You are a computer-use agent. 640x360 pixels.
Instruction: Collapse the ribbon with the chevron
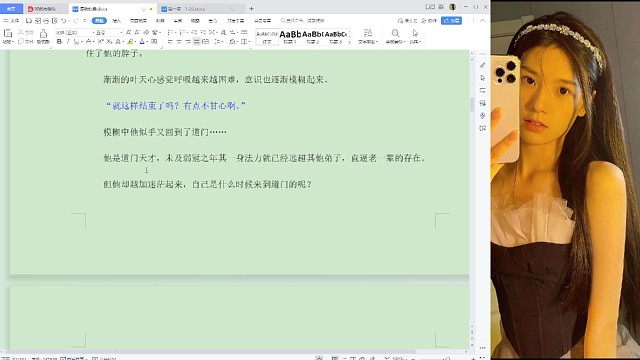[482, 20]
